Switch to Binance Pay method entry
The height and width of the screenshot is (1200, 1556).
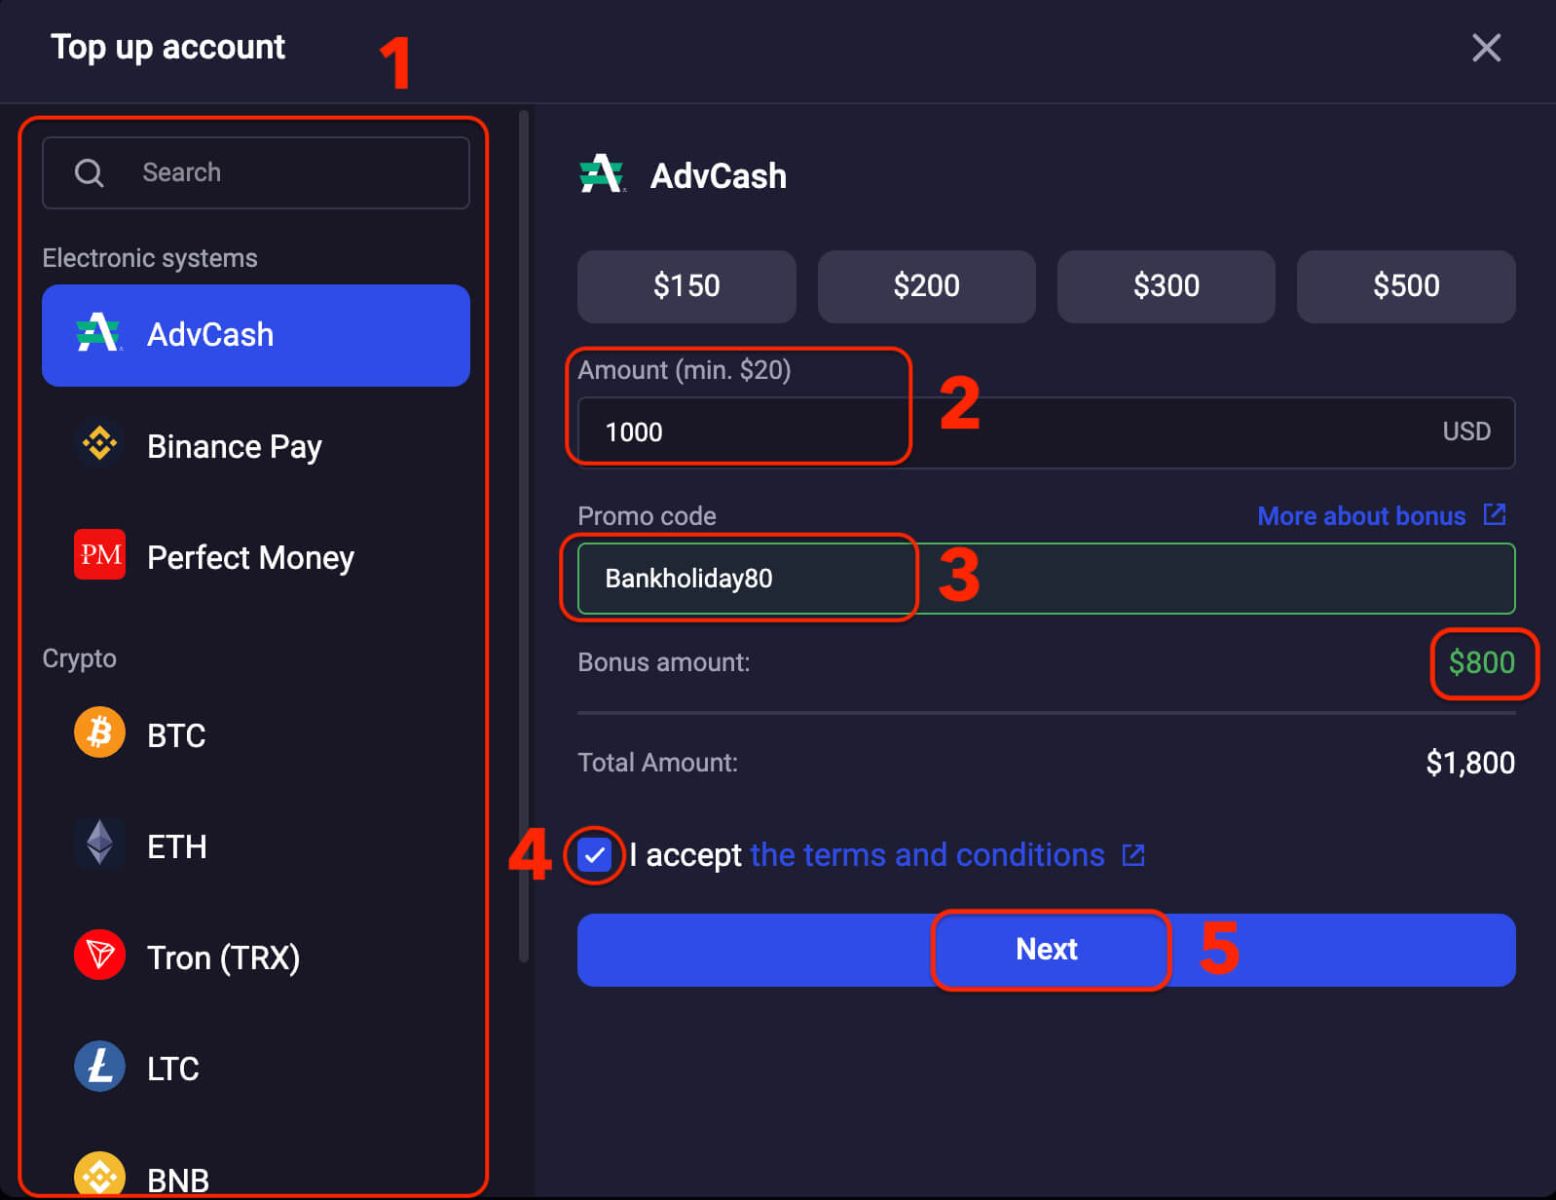[x=234, y=446]
